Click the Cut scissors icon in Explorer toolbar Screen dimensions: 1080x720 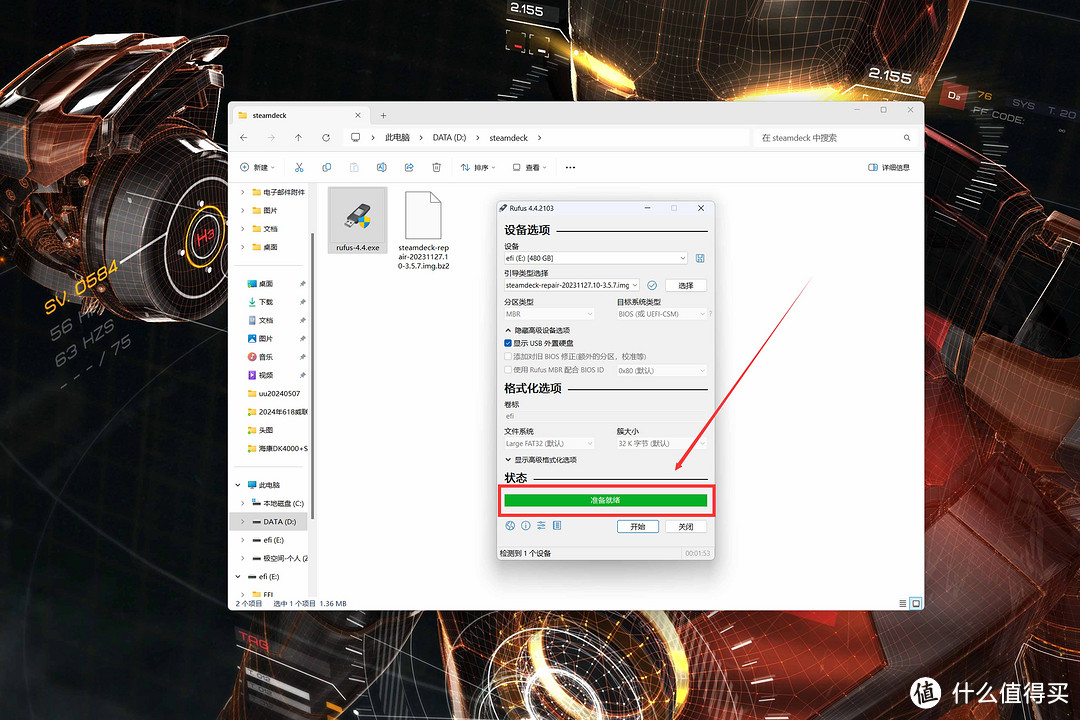298,167
